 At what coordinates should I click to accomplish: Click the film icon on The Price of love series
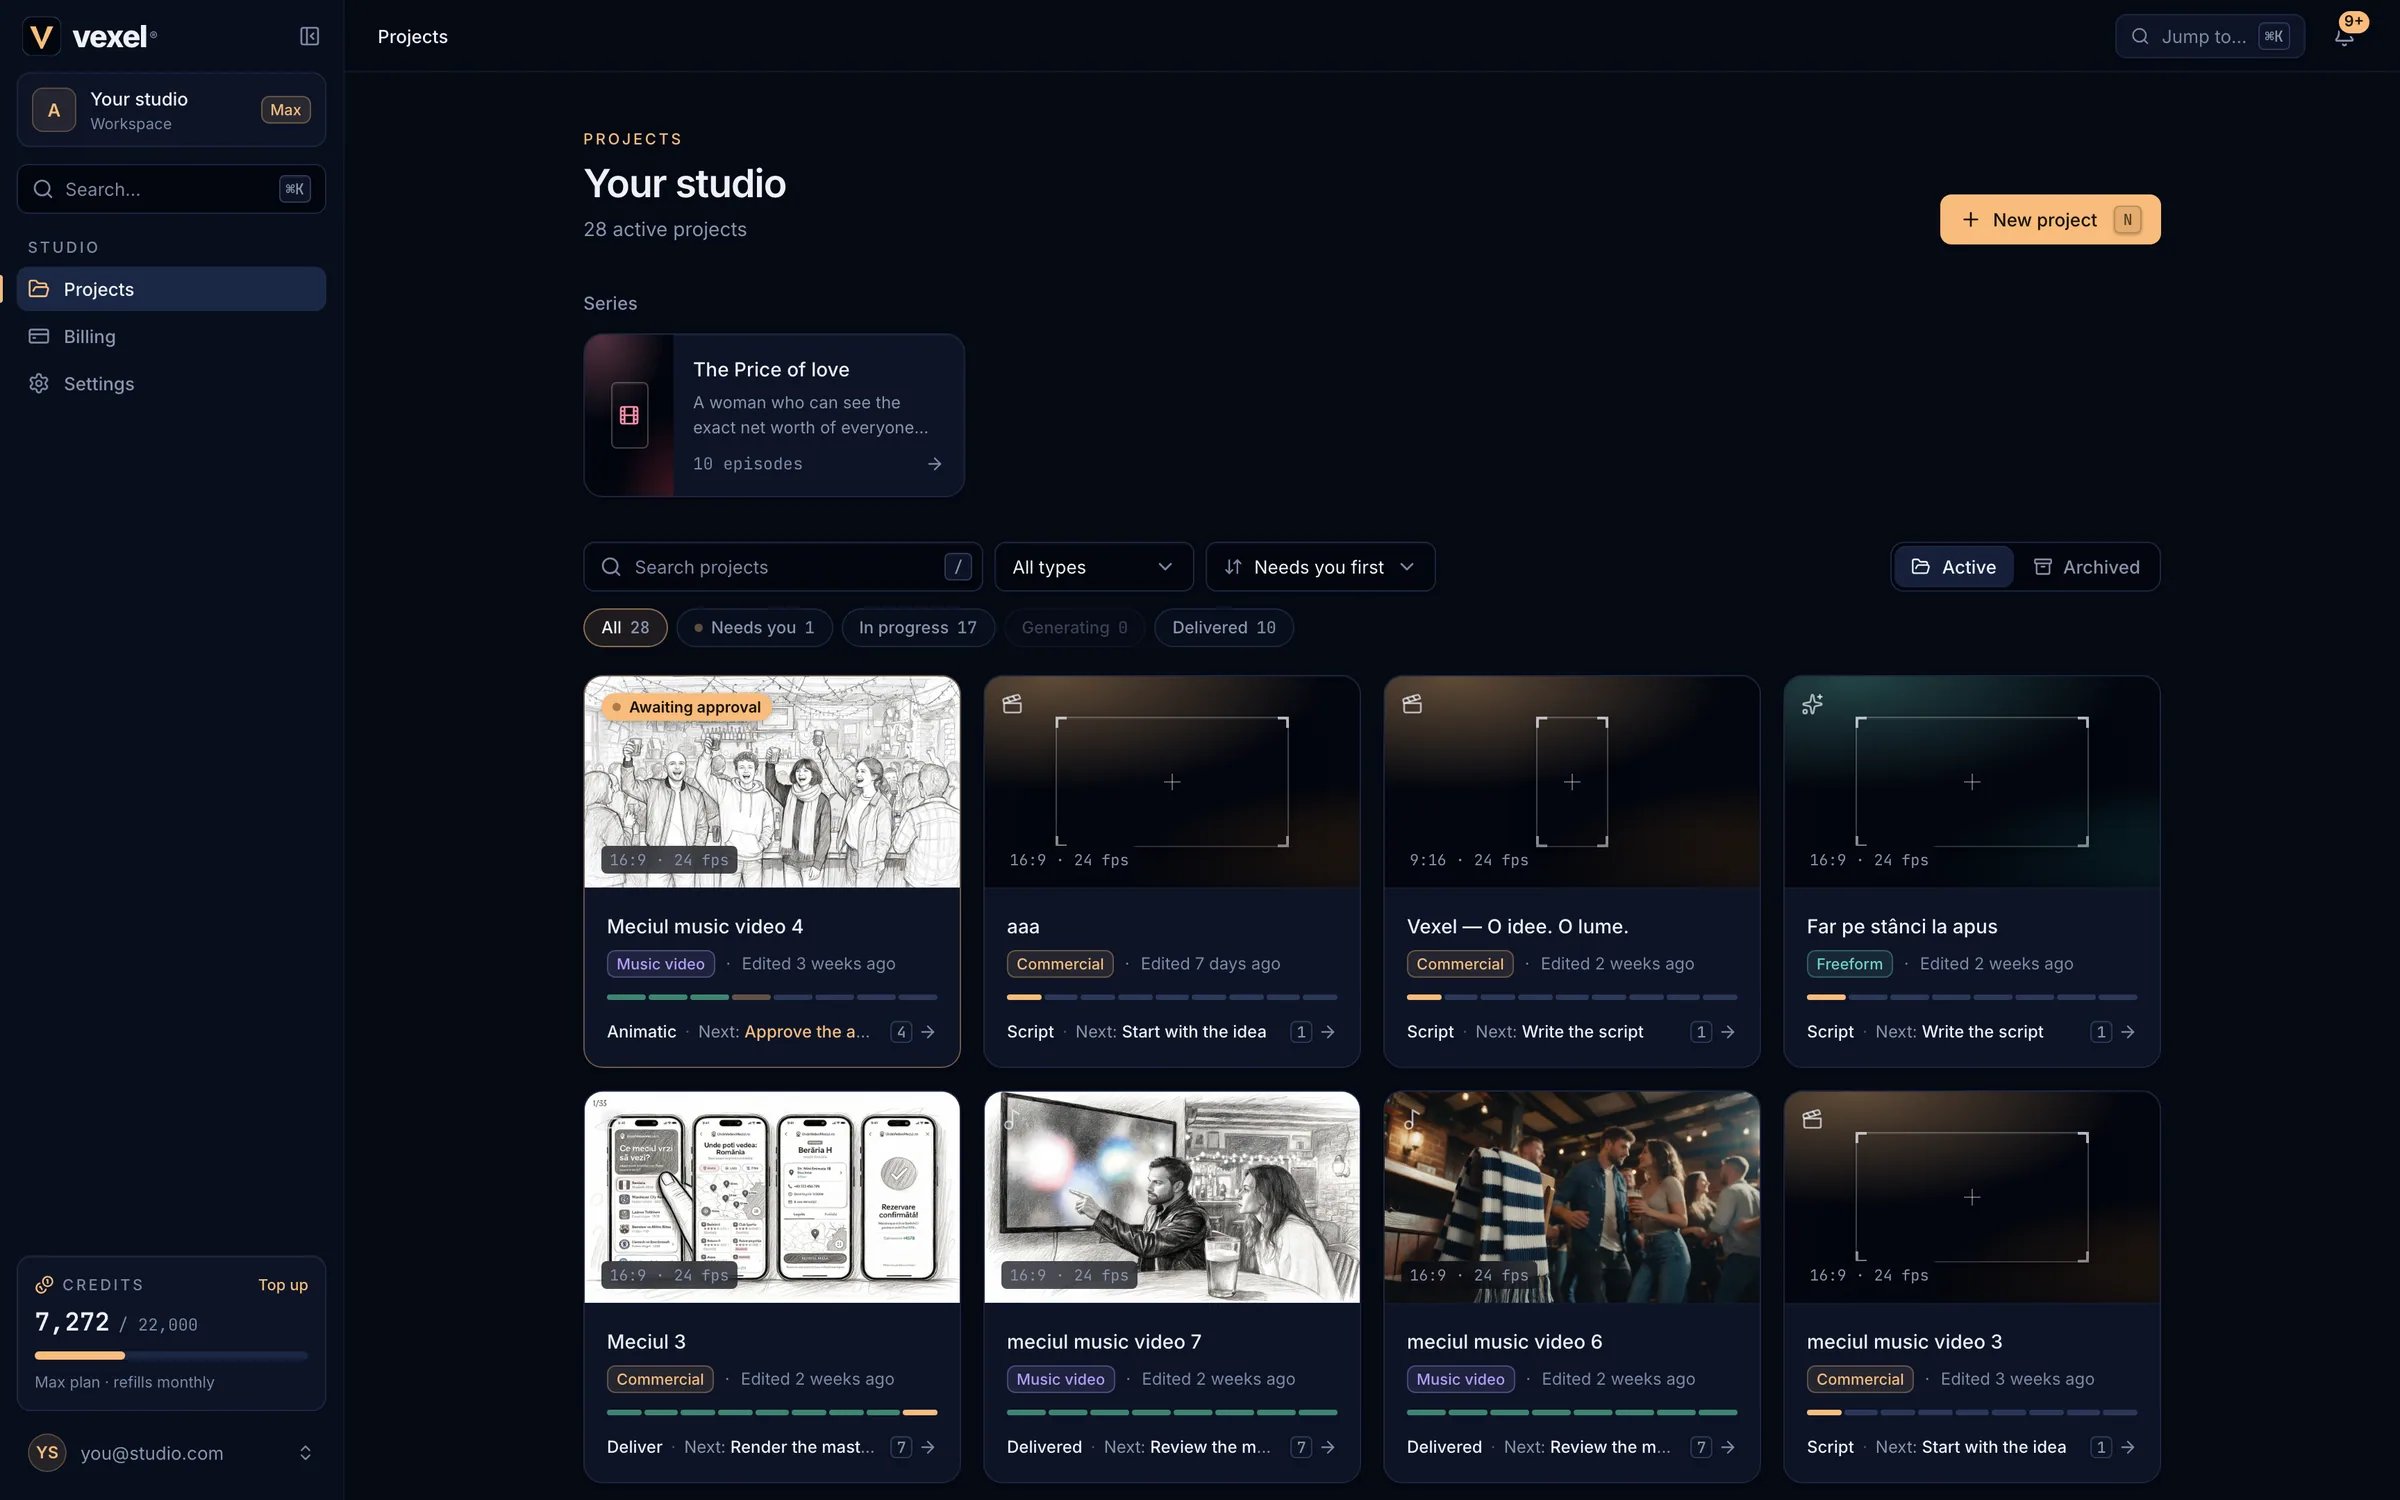629,415
